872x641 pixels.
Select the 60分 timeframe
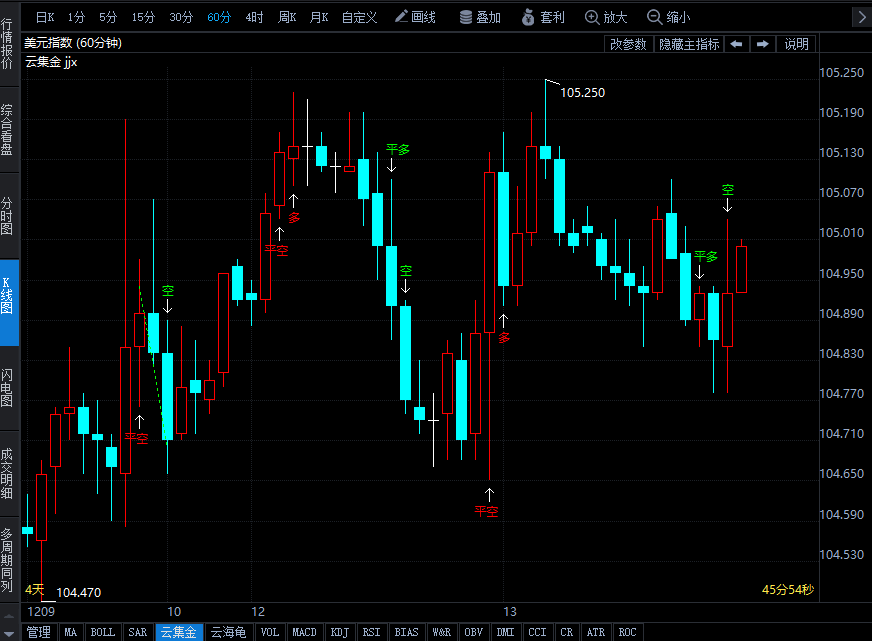tap(219, 17)
